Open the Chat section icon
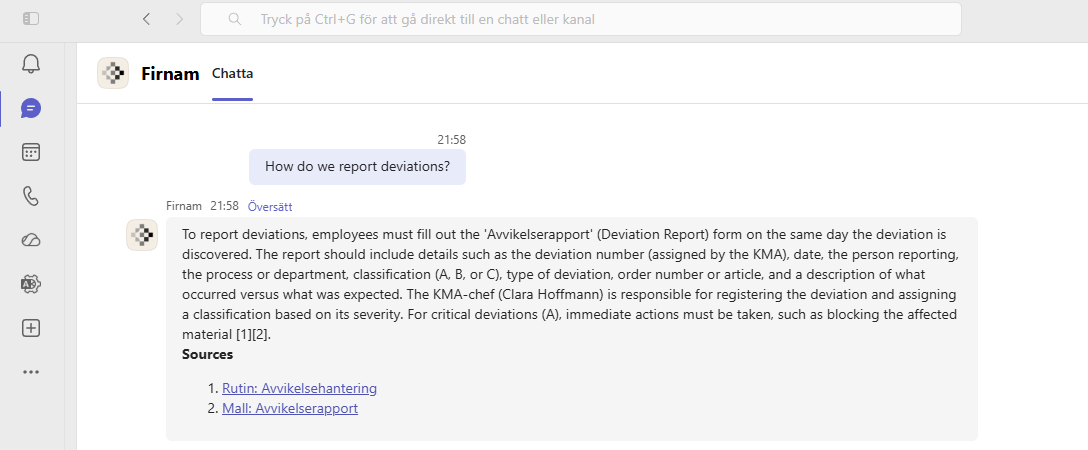Screen dimensions: 1088x450 31,108
